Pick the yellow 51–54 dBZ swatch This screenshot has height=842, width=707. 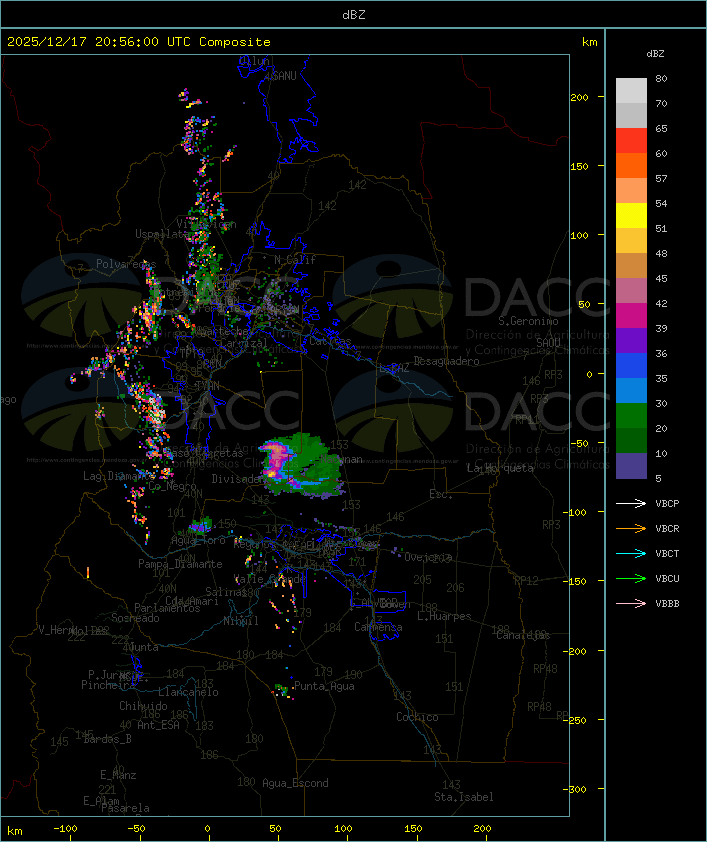click(631, 215)
